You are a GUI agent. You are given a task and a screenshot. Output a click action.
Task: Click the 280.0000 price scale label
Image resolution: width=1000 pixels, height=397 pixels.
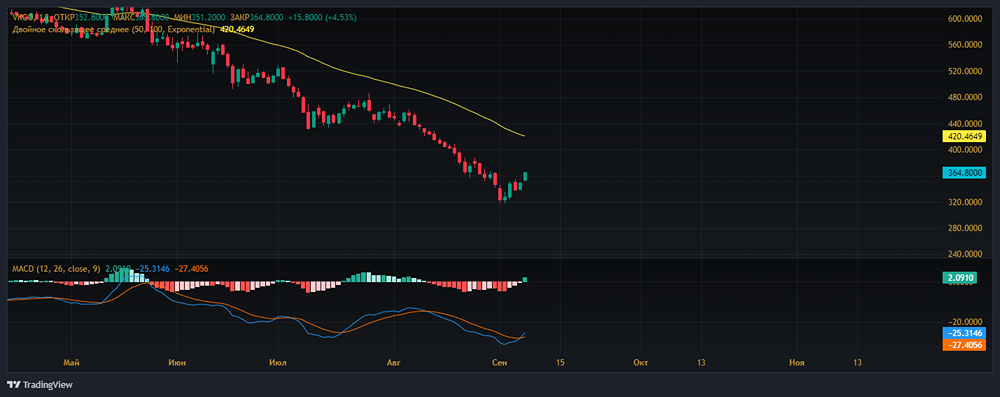964,228
